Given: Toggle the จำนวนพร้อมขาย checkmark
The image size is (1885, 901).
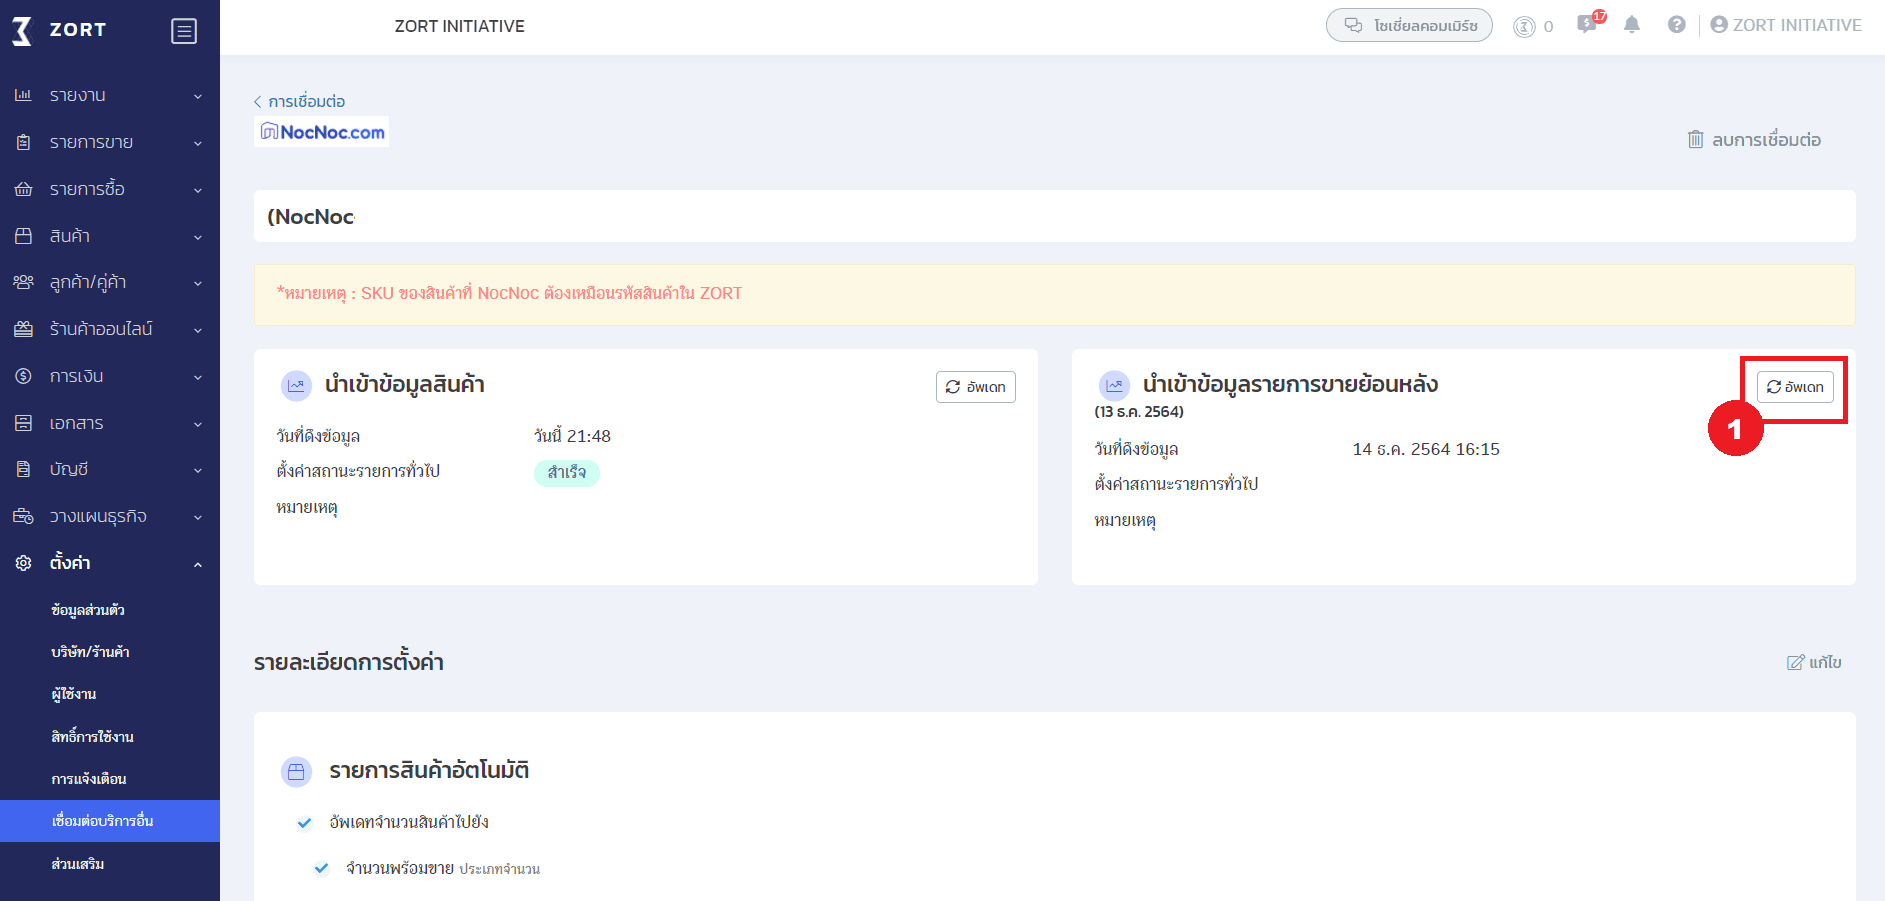Looking at the screenshot, I should (321, 868).
